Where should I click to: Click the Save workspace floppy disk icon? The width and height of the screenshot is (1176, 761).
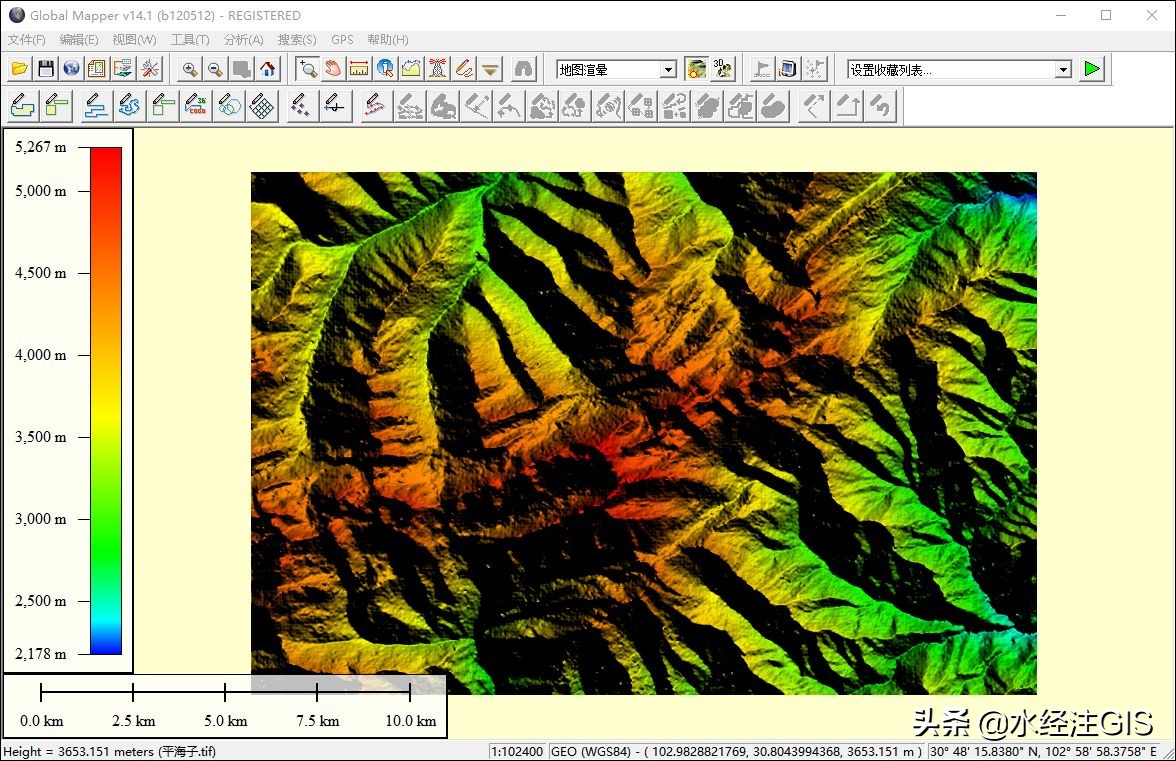(x=46, y=69)
